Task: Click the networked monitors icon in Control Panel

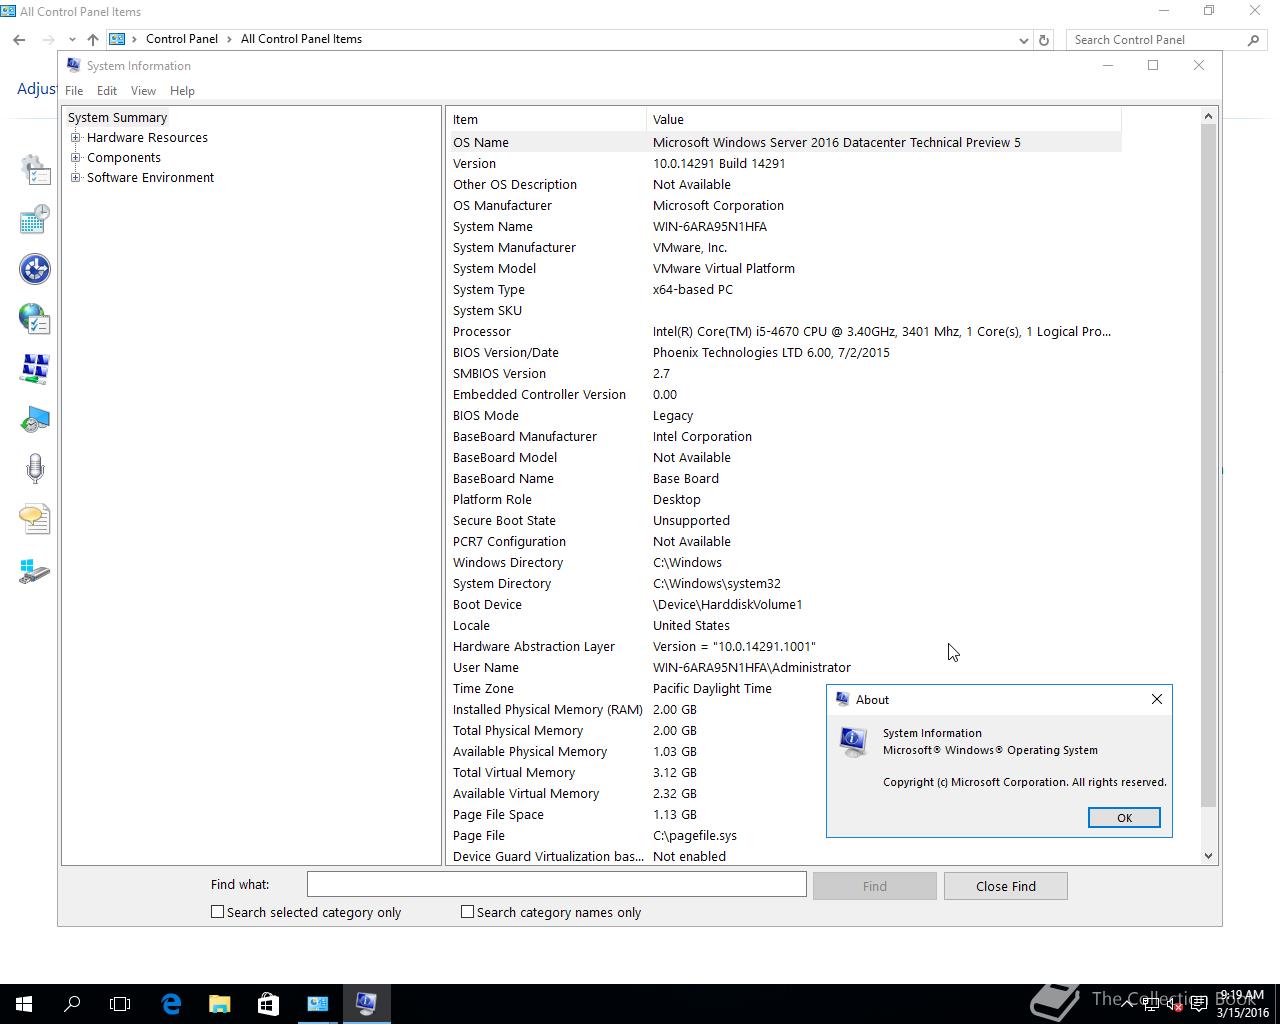Action: click(x=35, y=369)
